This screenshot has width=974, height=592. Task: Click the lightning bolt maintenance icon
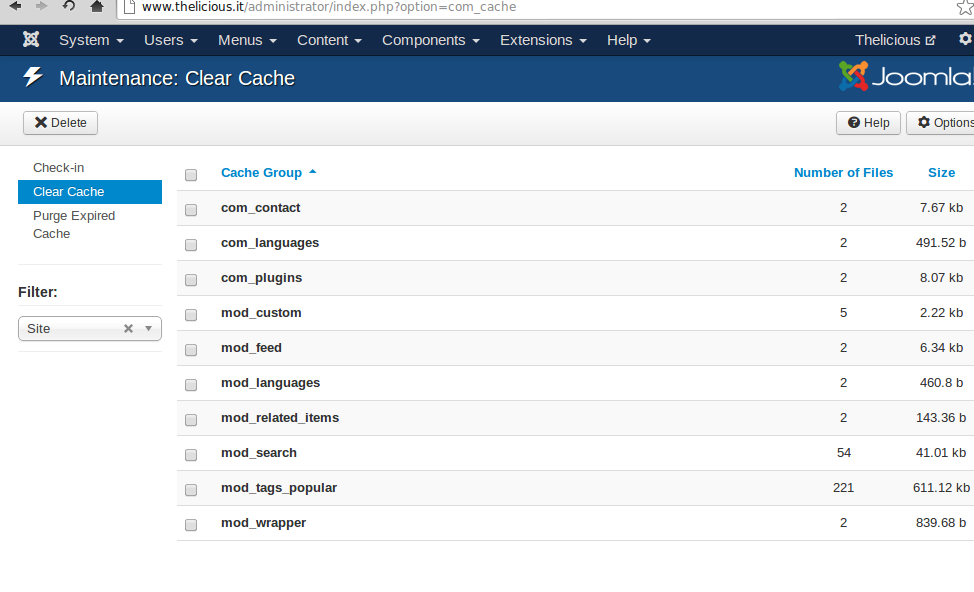[33, 77]
